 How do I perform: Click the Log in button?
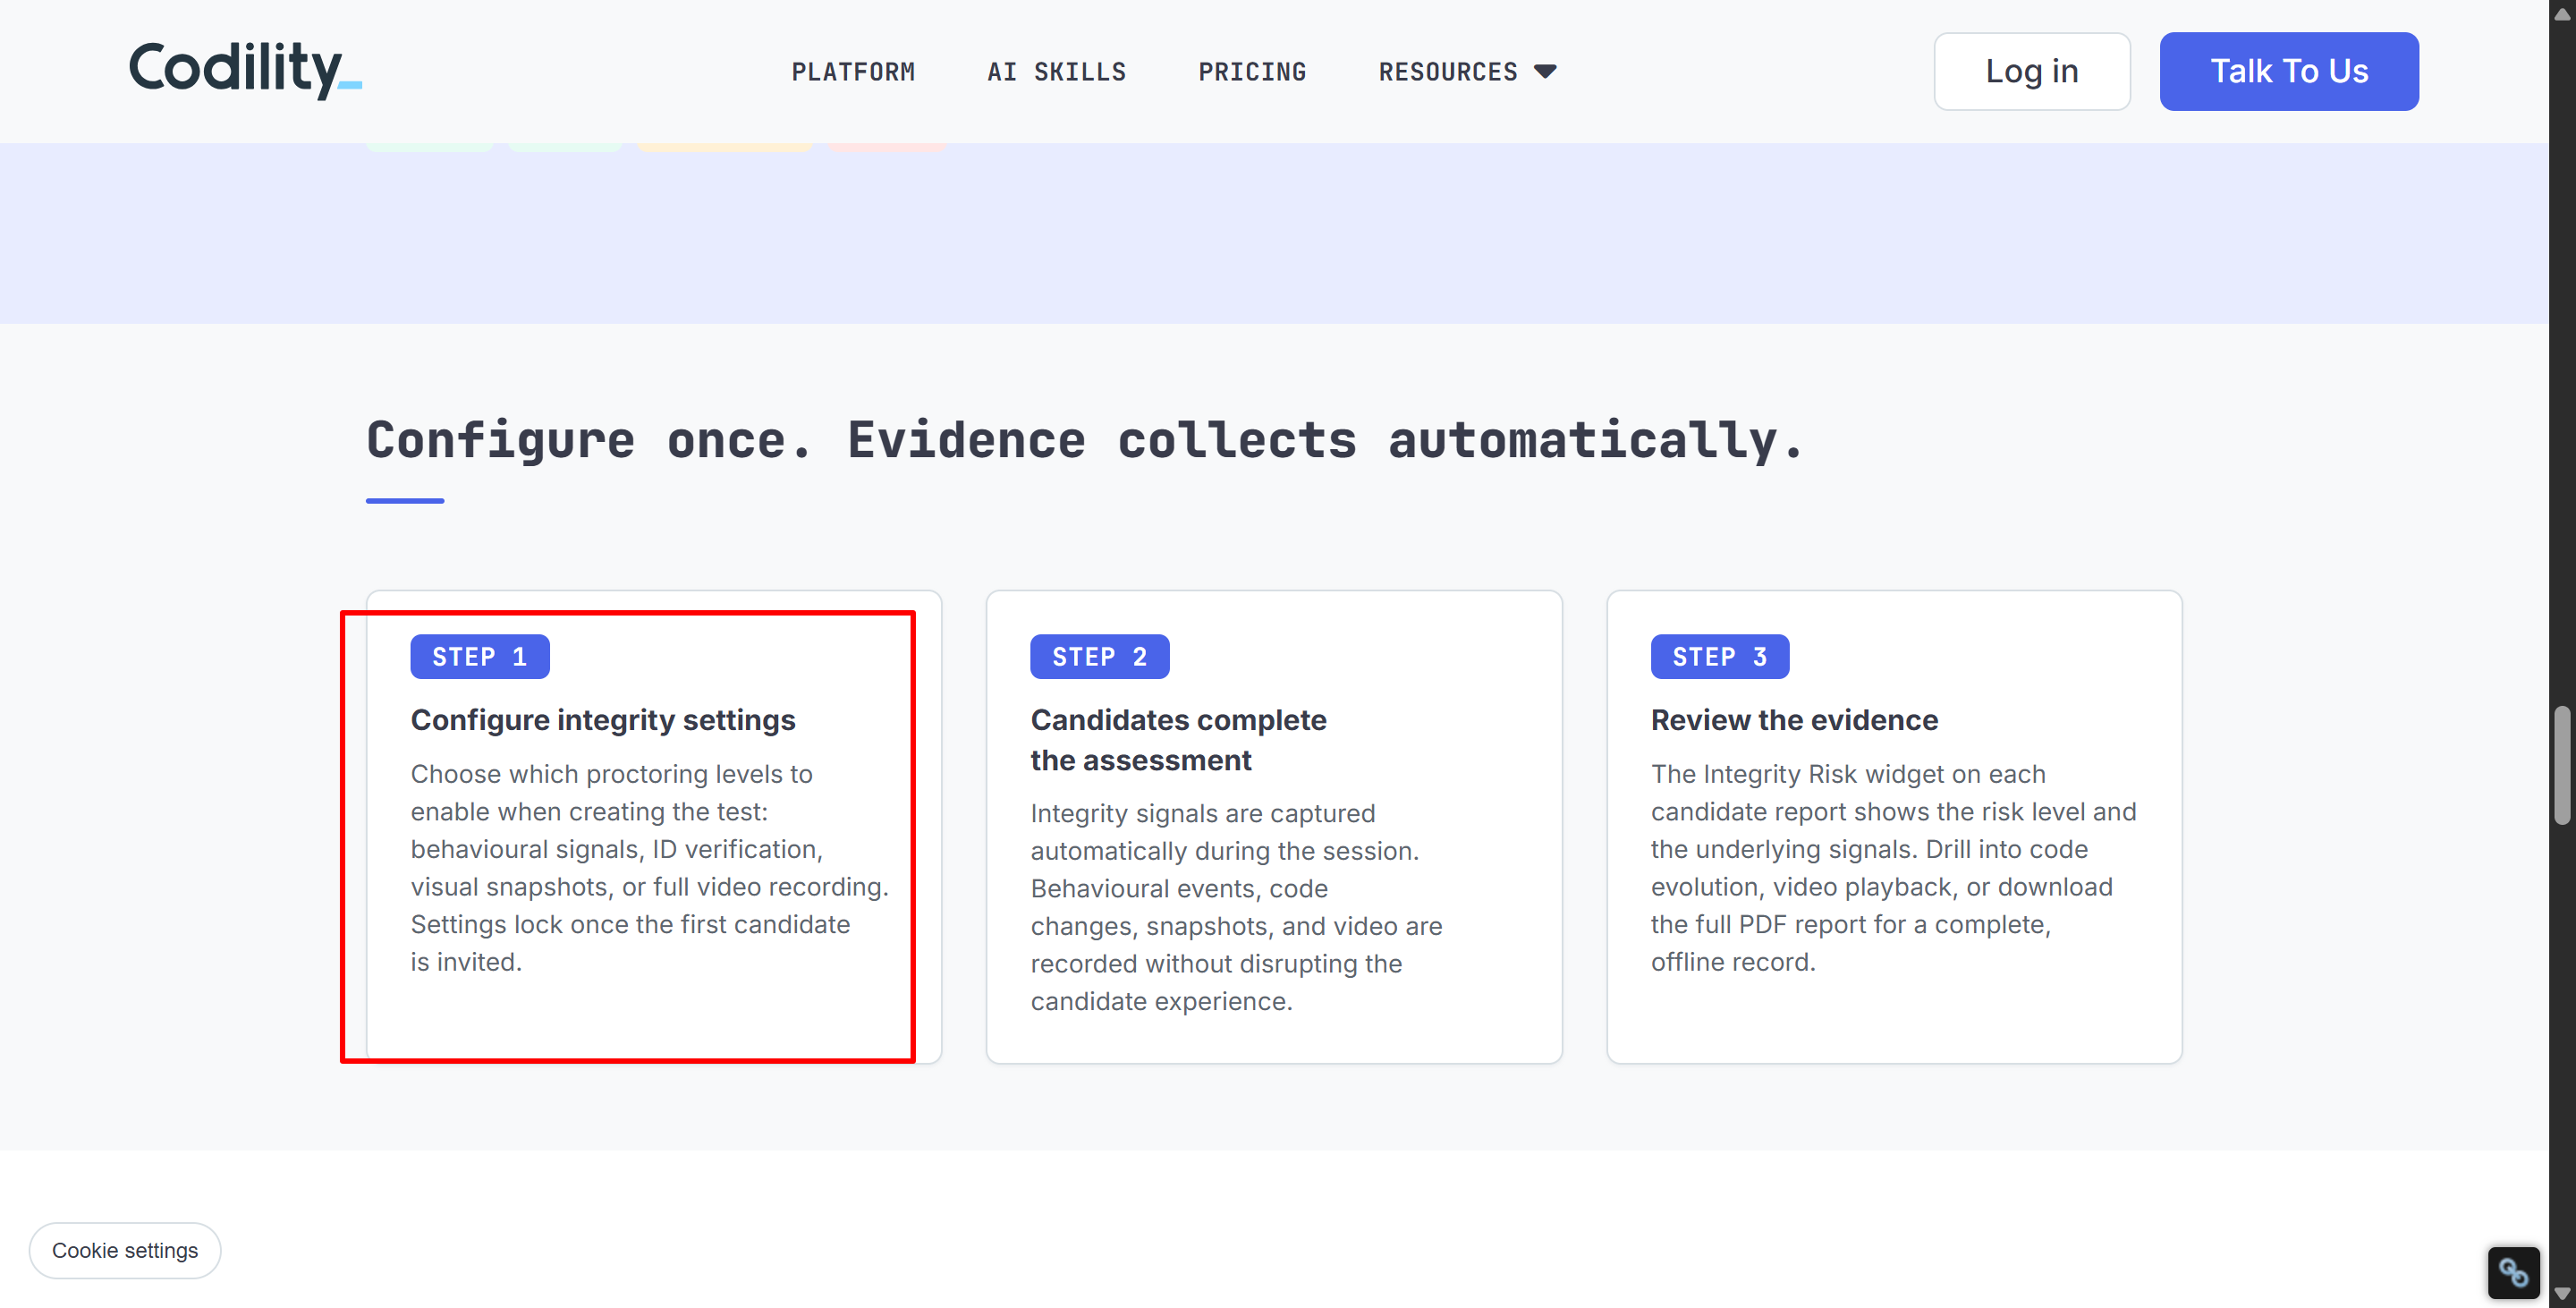[x=2031, y=71]
